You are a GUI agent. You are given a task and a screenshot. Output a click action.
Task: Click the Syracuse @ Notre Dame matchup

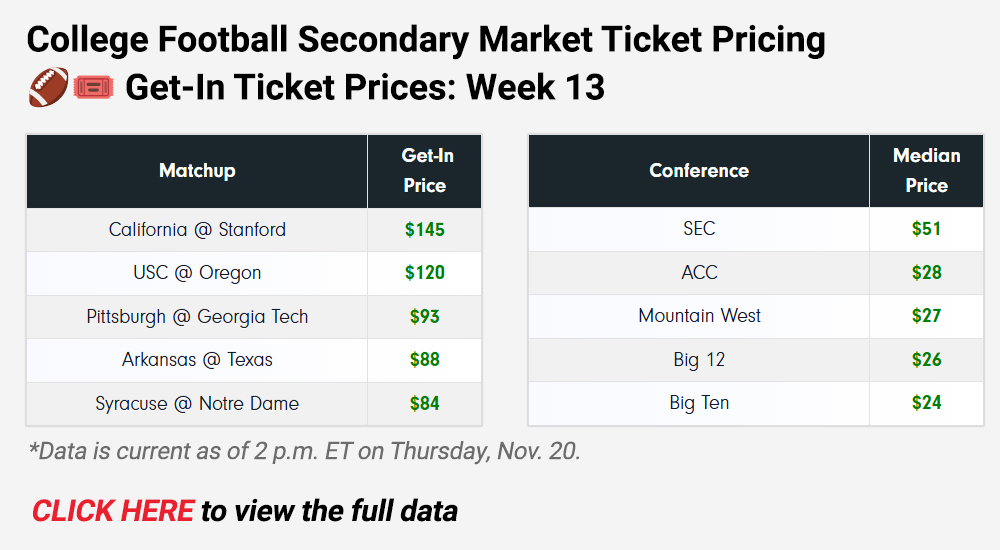click(x=197, y=404)
